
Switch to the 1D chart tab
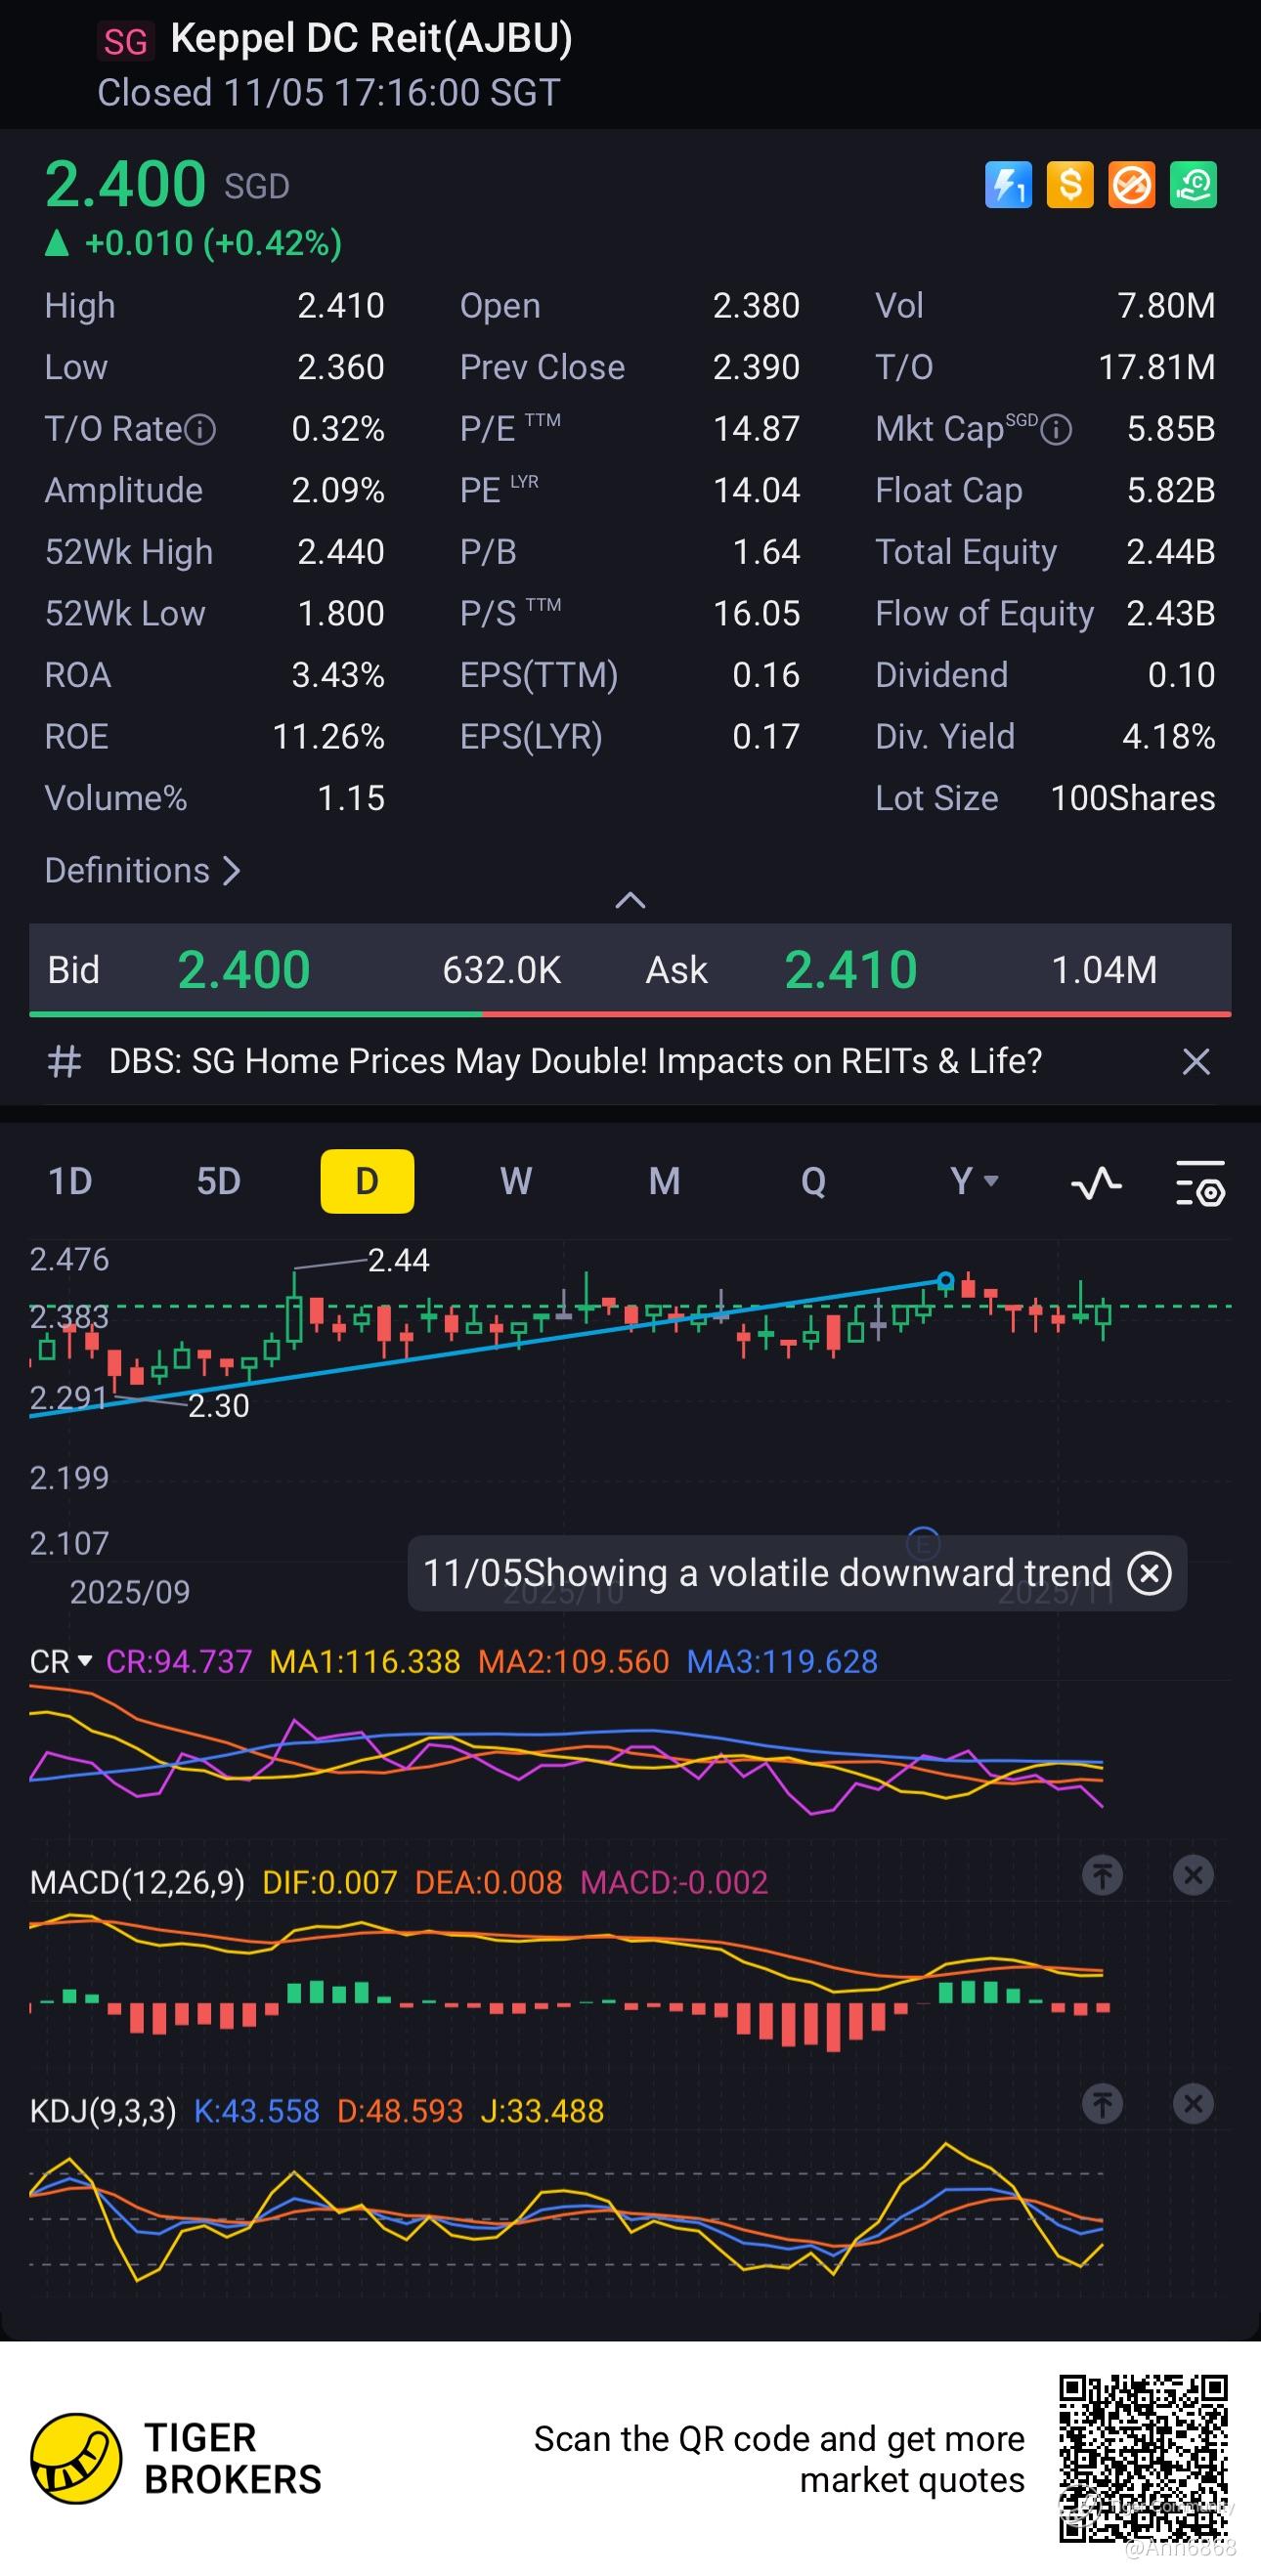point(70,1181)
